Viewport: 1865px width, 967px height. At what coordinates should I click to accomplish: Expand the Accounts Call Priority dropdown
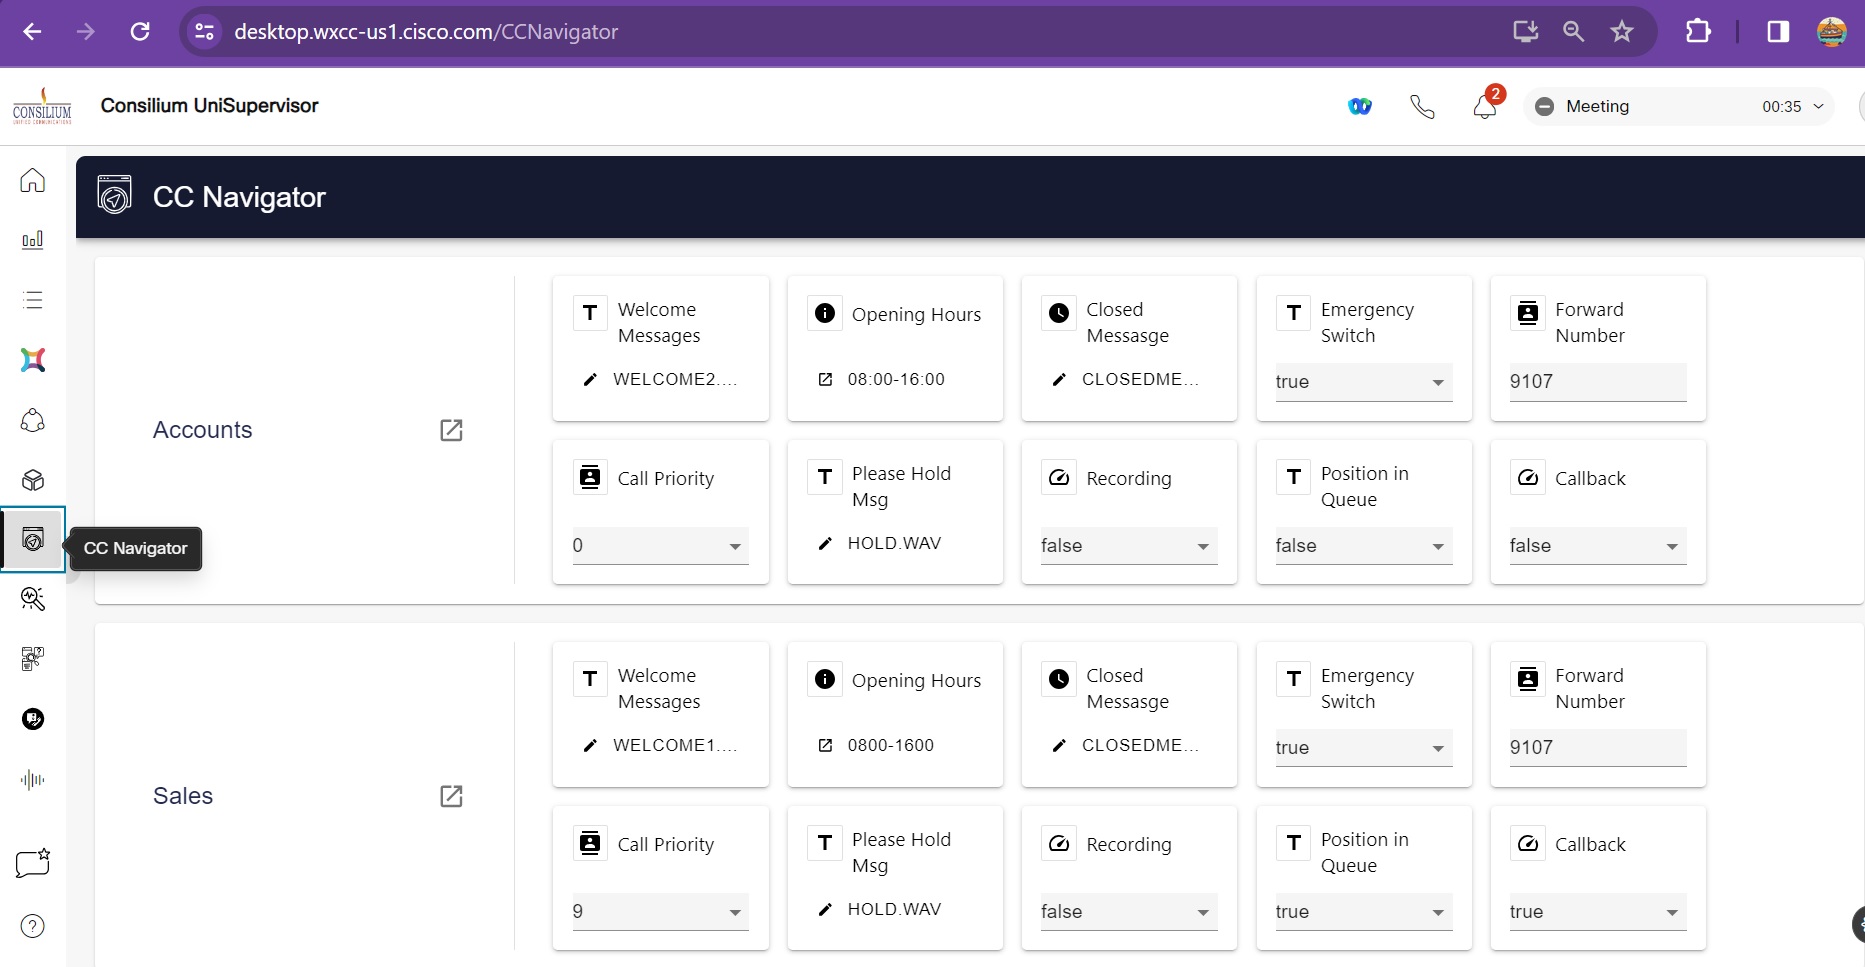660,546
